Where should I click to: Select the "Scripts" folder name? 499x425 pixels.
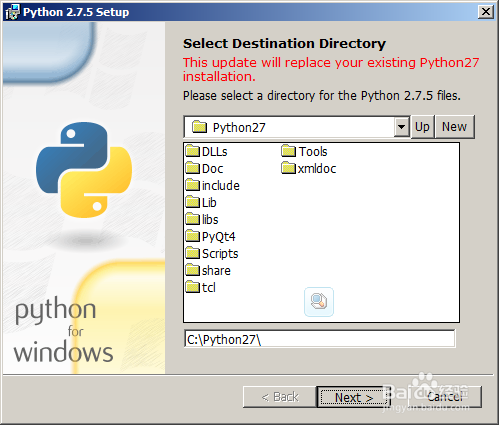220,254
